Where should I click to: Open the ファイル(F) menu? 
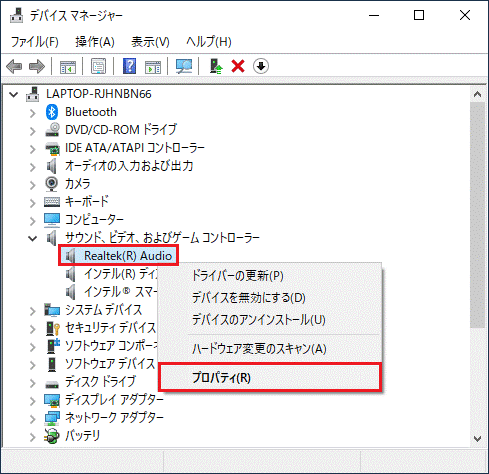(x=35, y=42)
